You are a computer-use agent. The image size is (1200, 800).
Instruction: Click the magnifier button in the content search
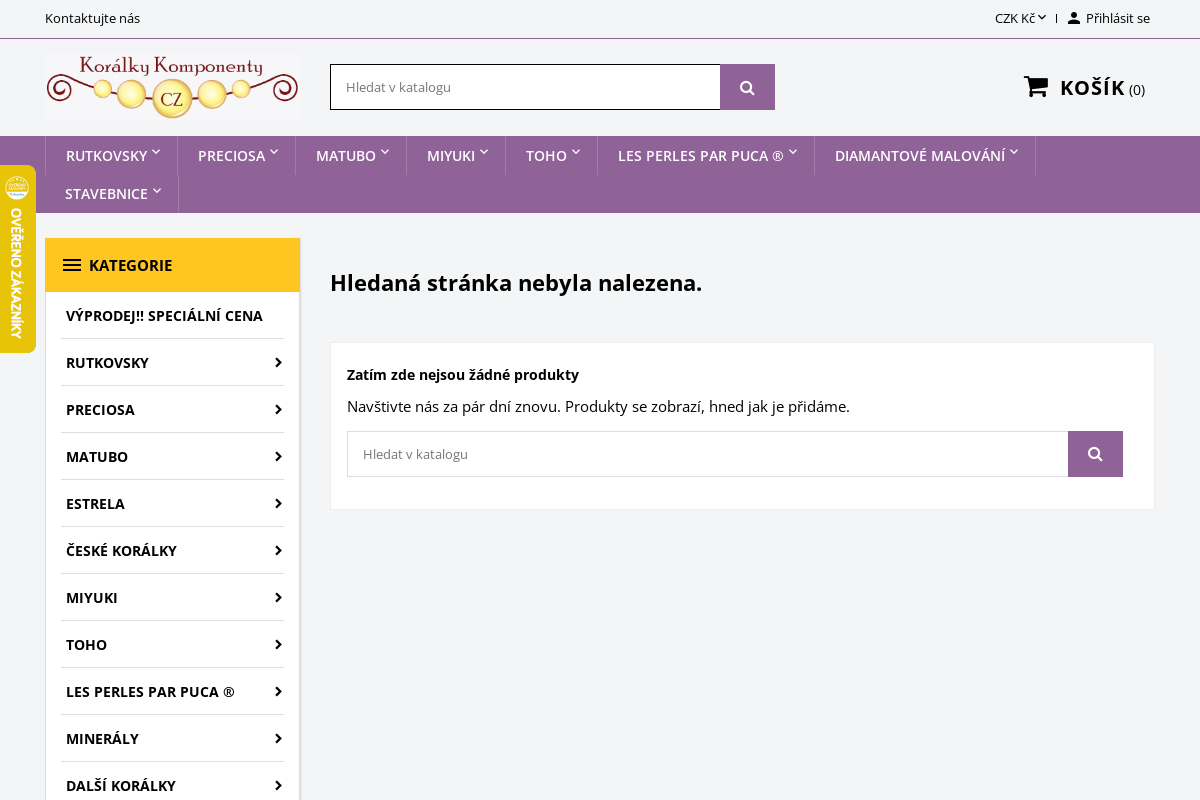tap(1095, 454)
